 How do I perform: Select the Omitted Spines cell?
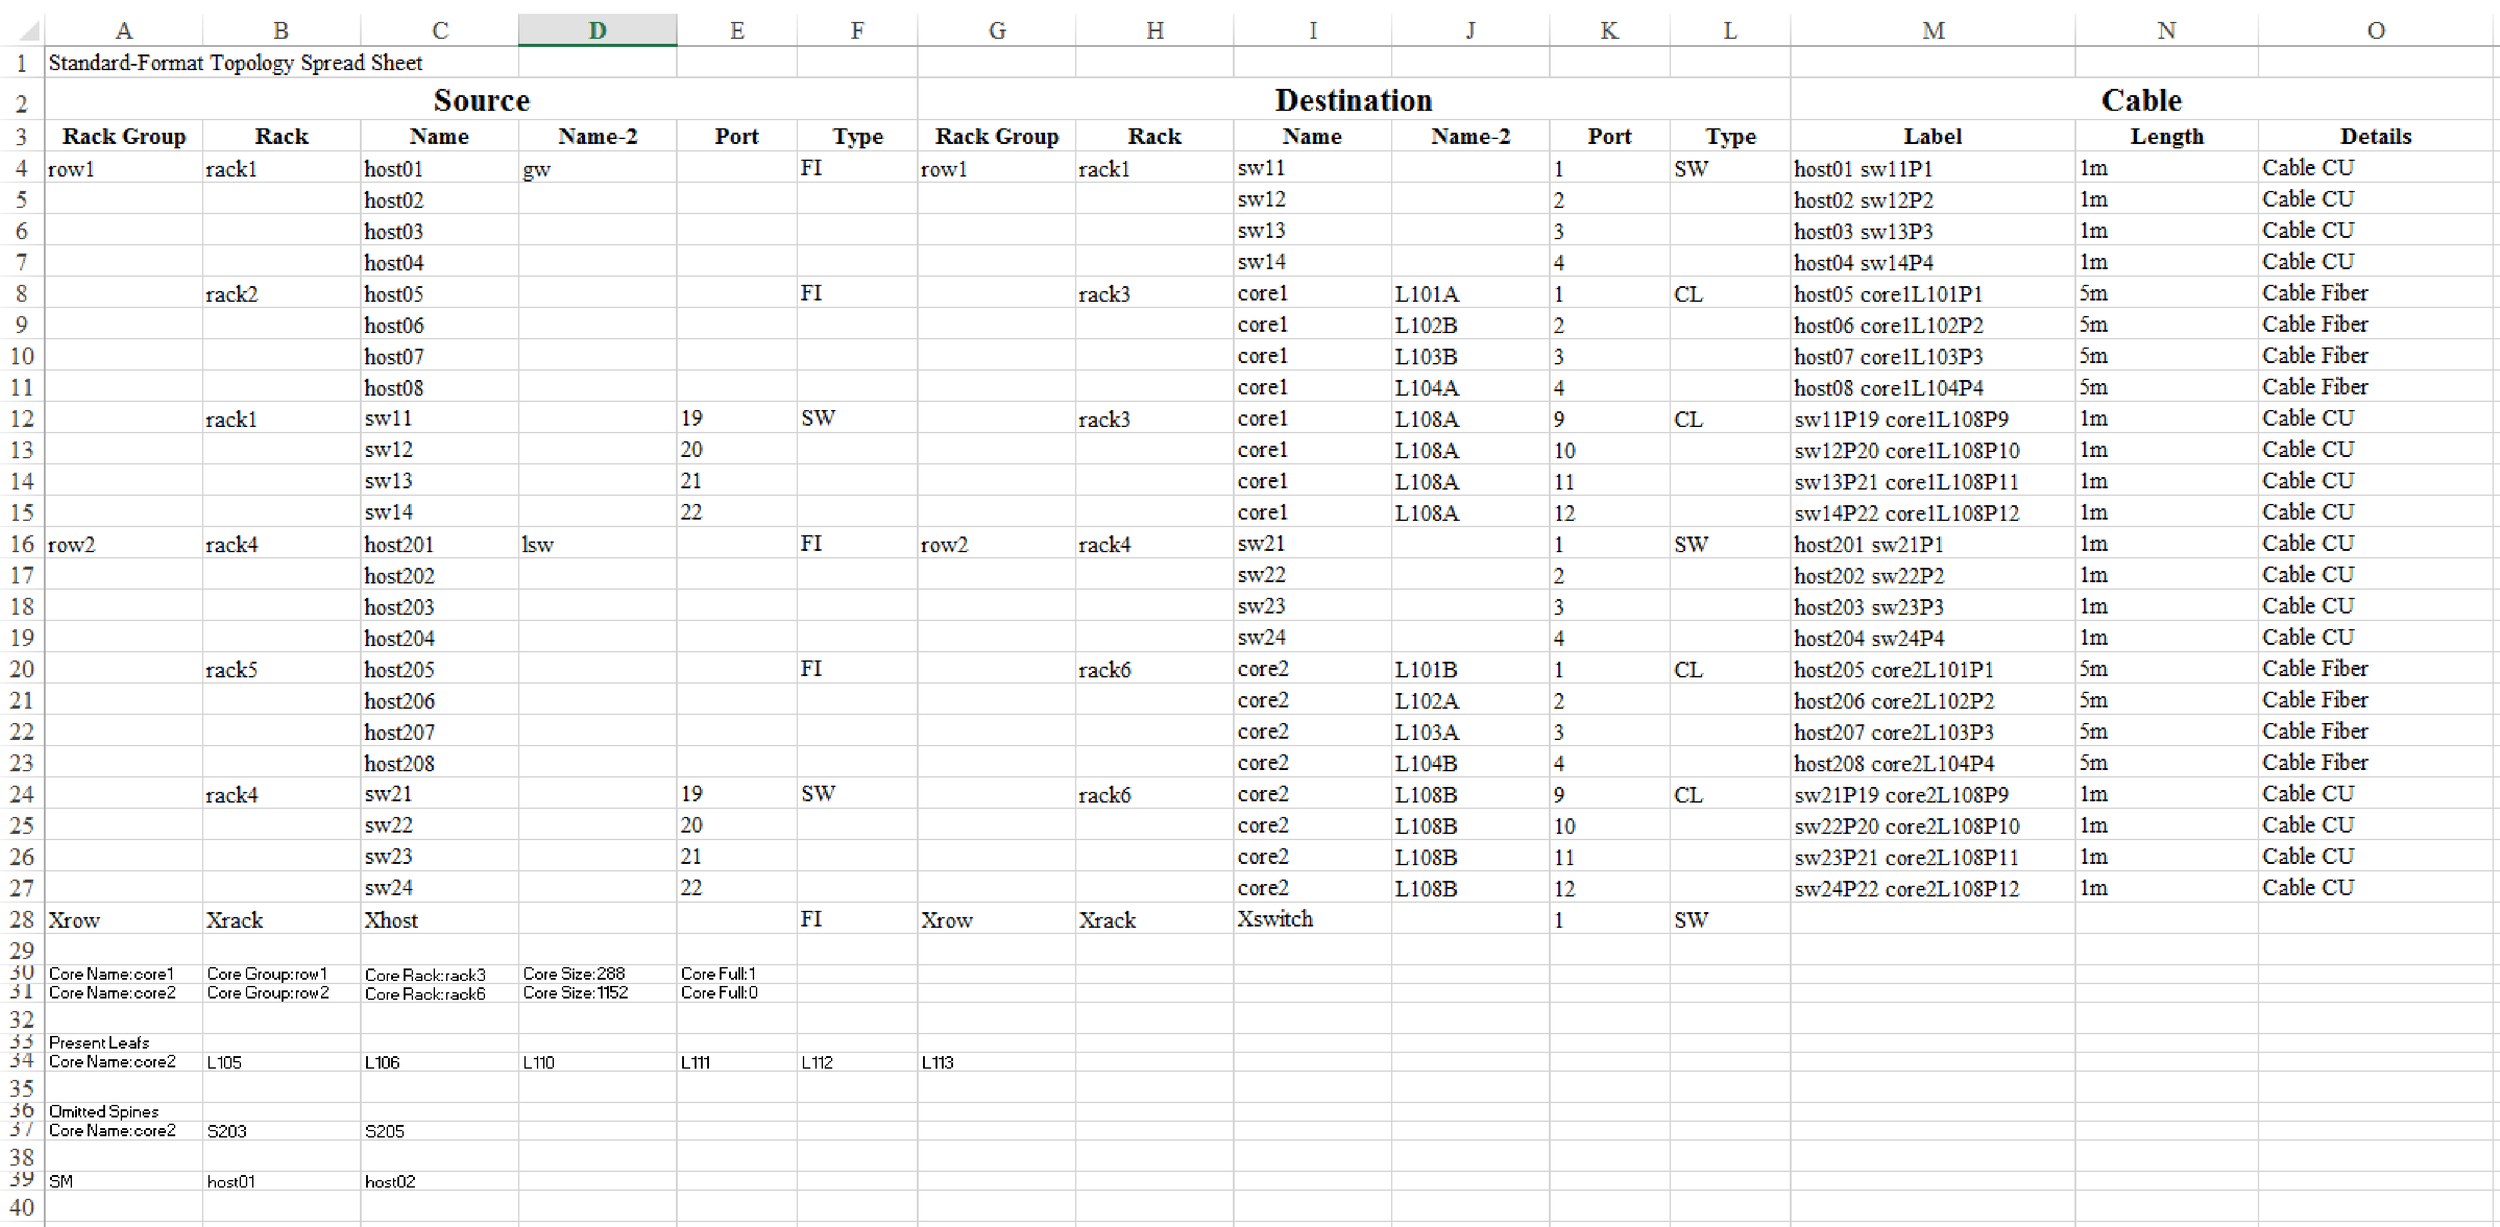(x=104, y=1112)
